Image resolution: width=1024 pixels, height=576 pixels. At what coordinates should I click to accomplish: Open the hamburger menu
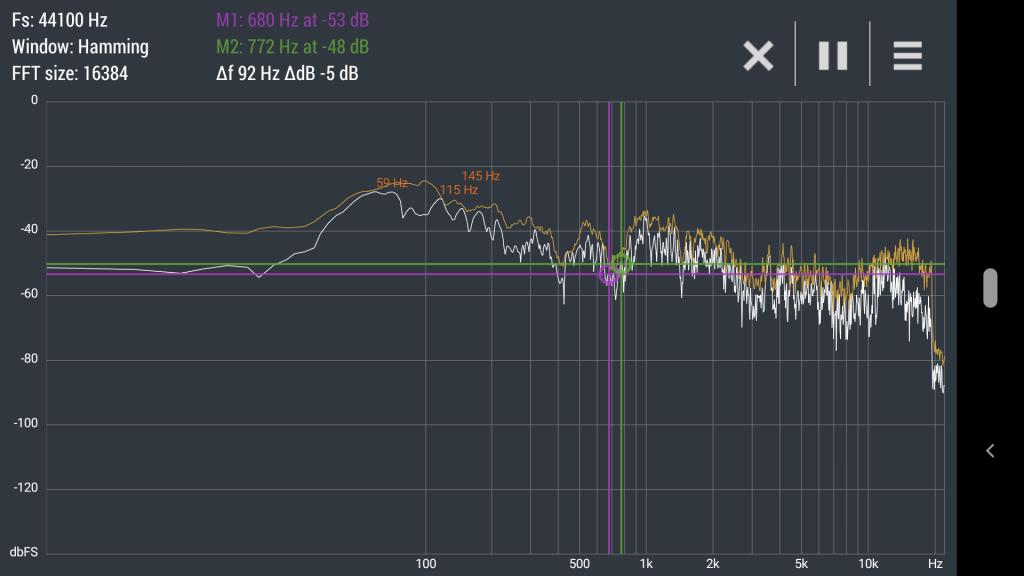point(907,56)
